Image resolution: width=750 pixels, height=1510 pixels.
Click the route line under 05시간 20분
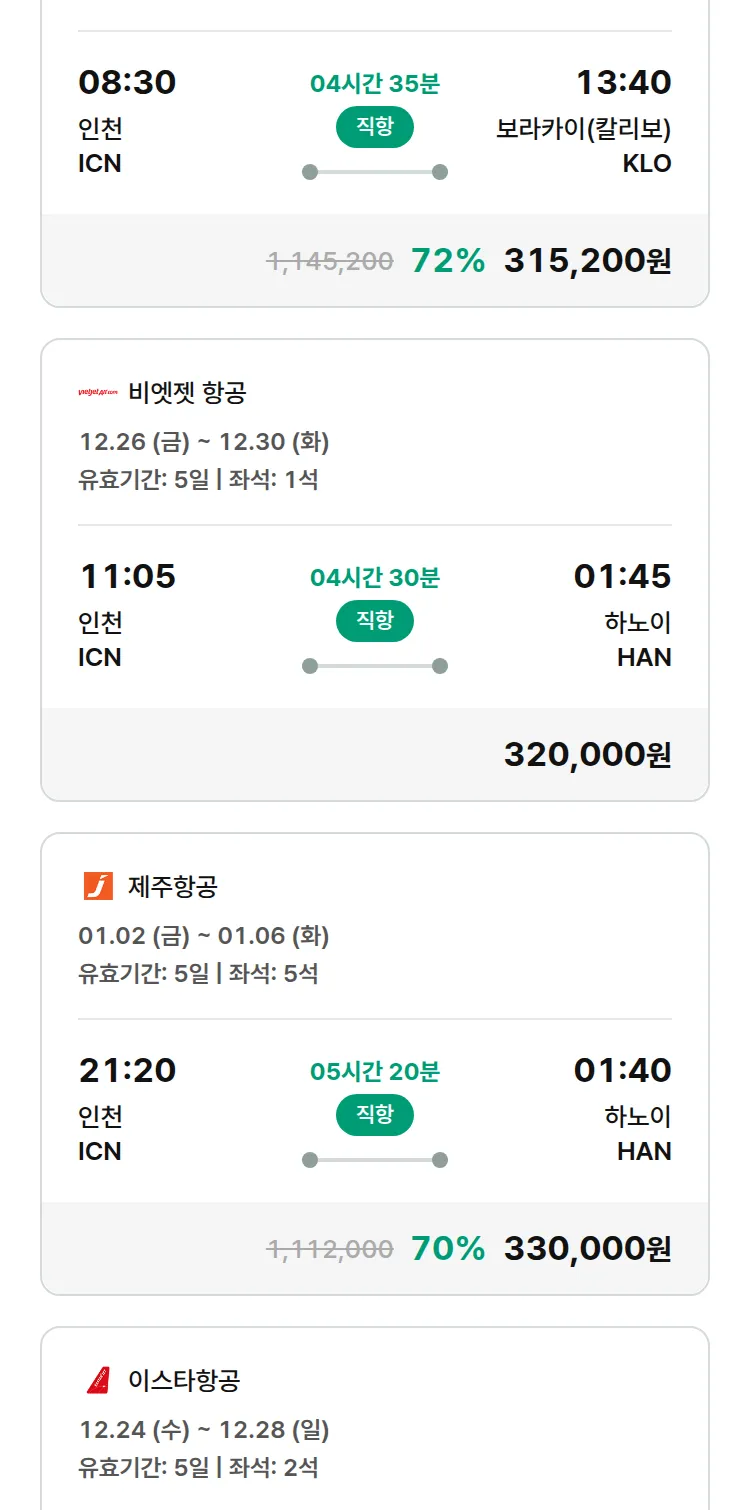point(375,1160)
